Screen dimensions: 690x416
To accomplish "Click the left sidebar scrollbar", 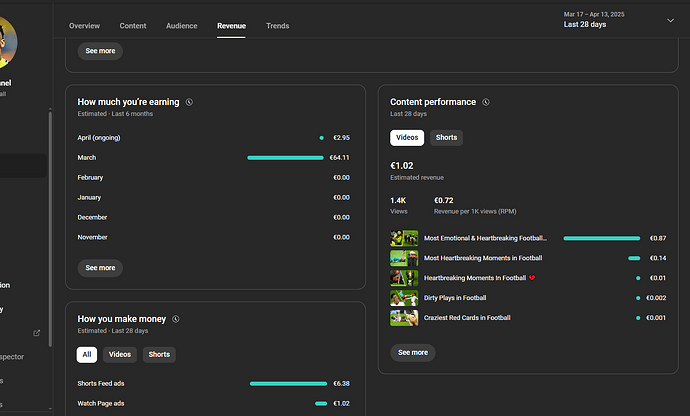I will (50, 229).
